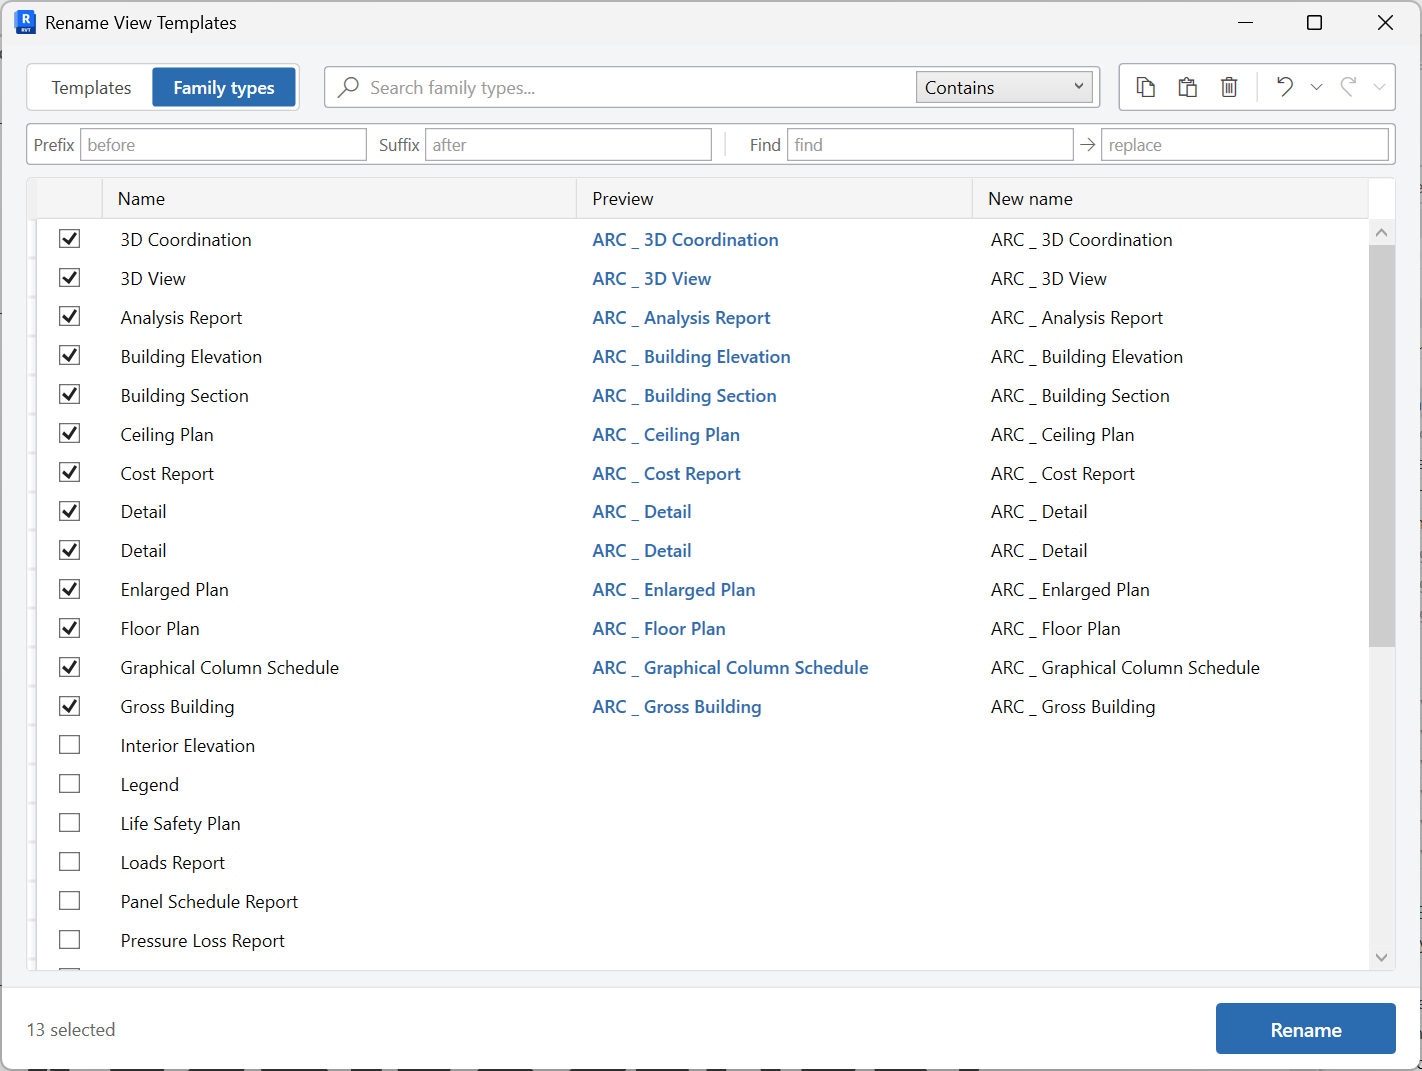Click 'ARC _ Gross Building' in New name column
Screen dimensions: 1422x1071
click(1073, 707)
